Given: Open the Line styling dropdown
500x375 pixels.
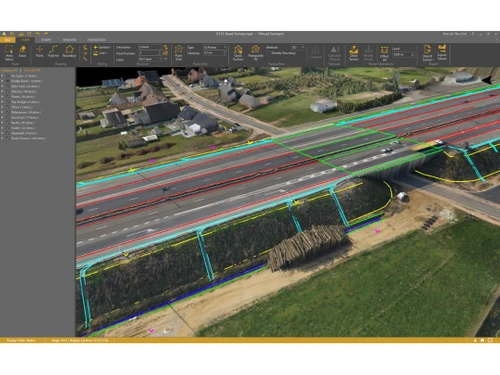Looking at the screenshot, I should point(100,53).
